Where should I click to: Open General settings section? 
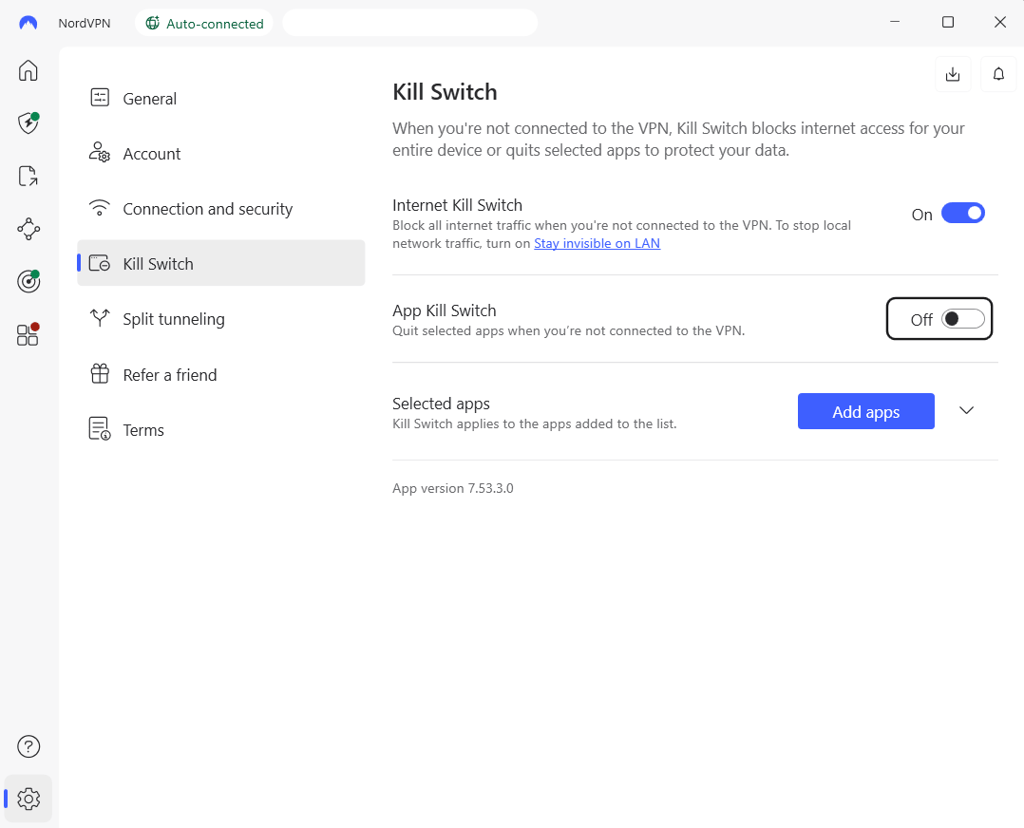pyautogui.click(x=221, y=99)
